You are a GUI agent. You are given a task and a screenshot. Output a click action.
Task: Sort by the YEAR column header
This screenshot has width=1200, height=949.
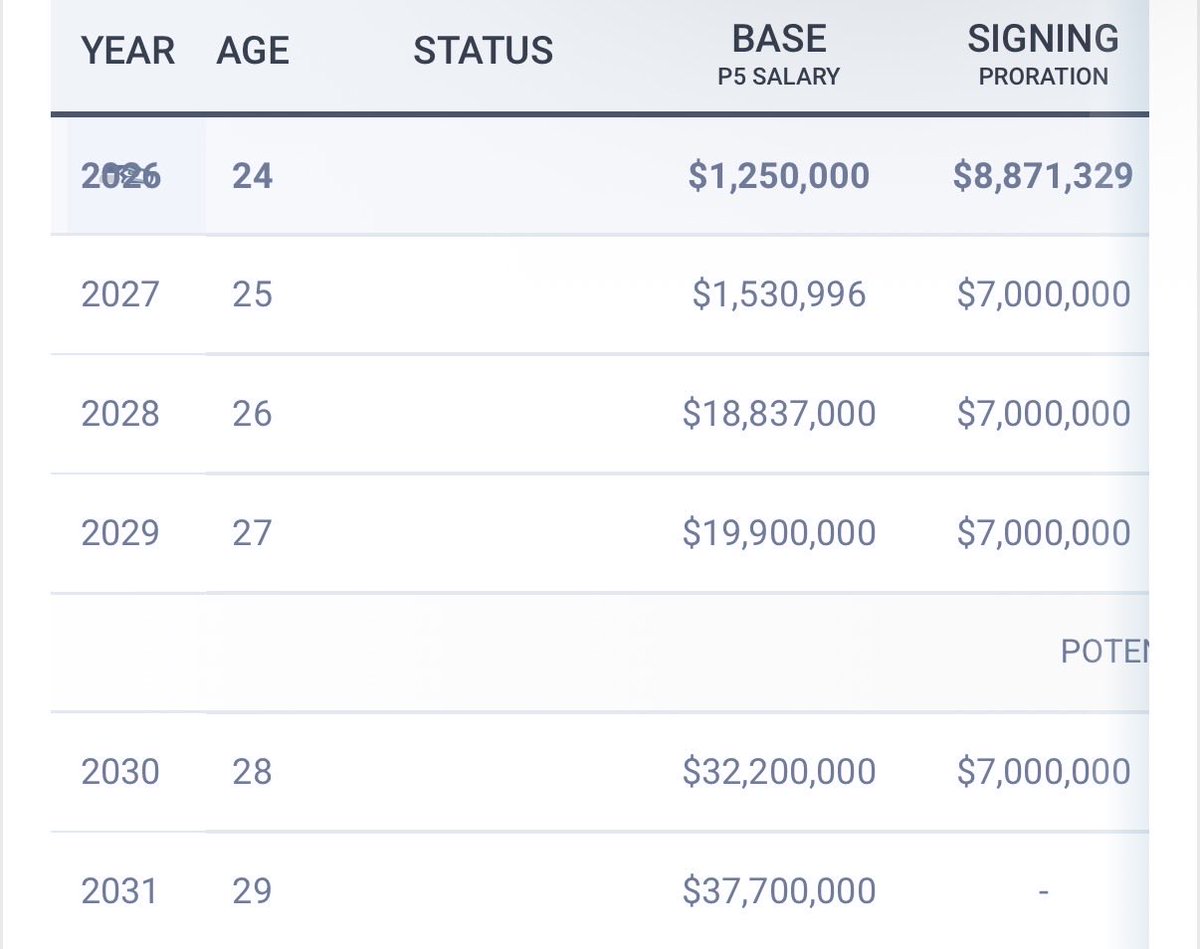128,50
